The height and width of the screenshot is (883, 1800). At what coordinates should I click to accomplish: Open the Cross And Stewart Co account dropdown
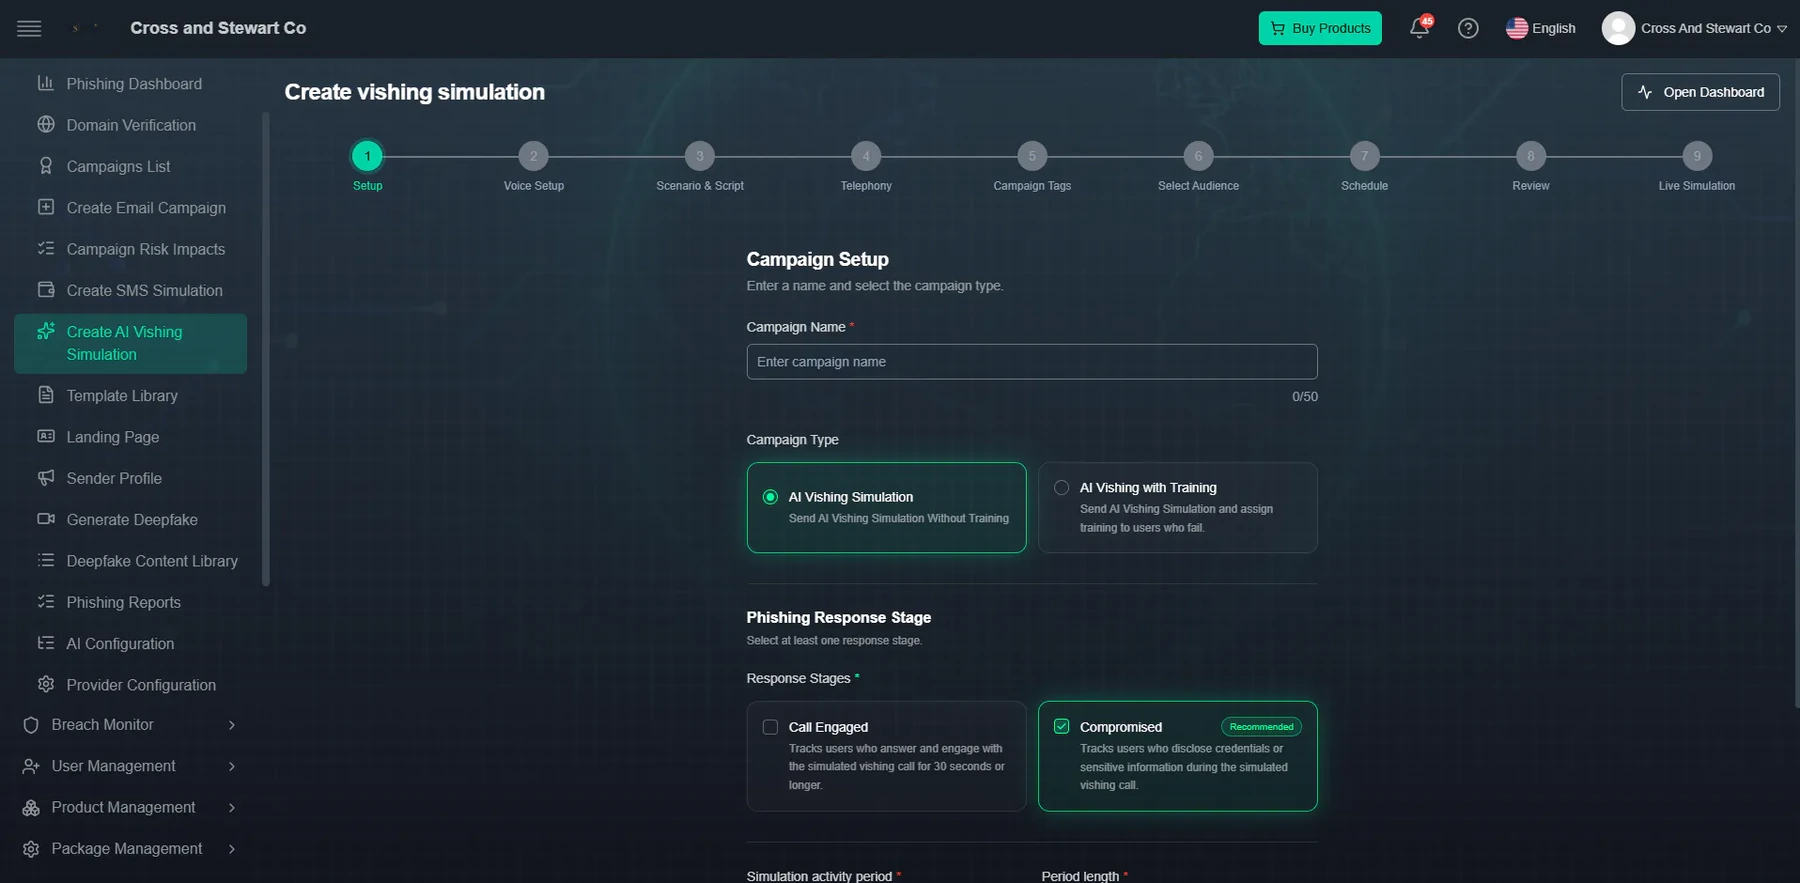pos(1695,28)
